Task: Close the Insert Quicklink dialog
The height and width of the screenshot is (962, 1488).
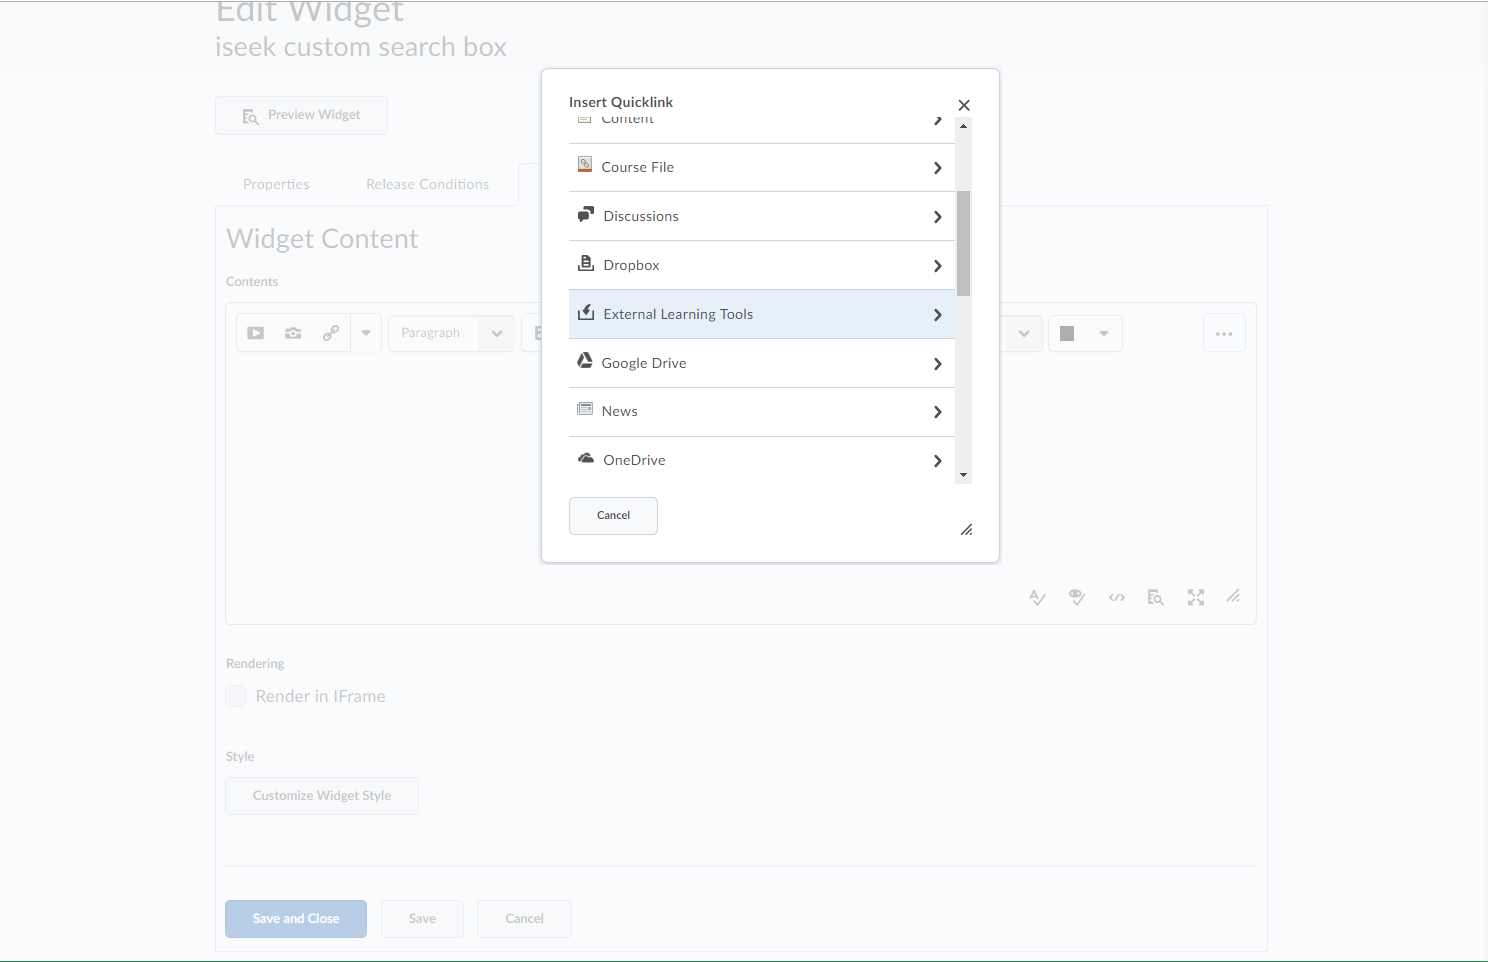Action: coord(964,105)
